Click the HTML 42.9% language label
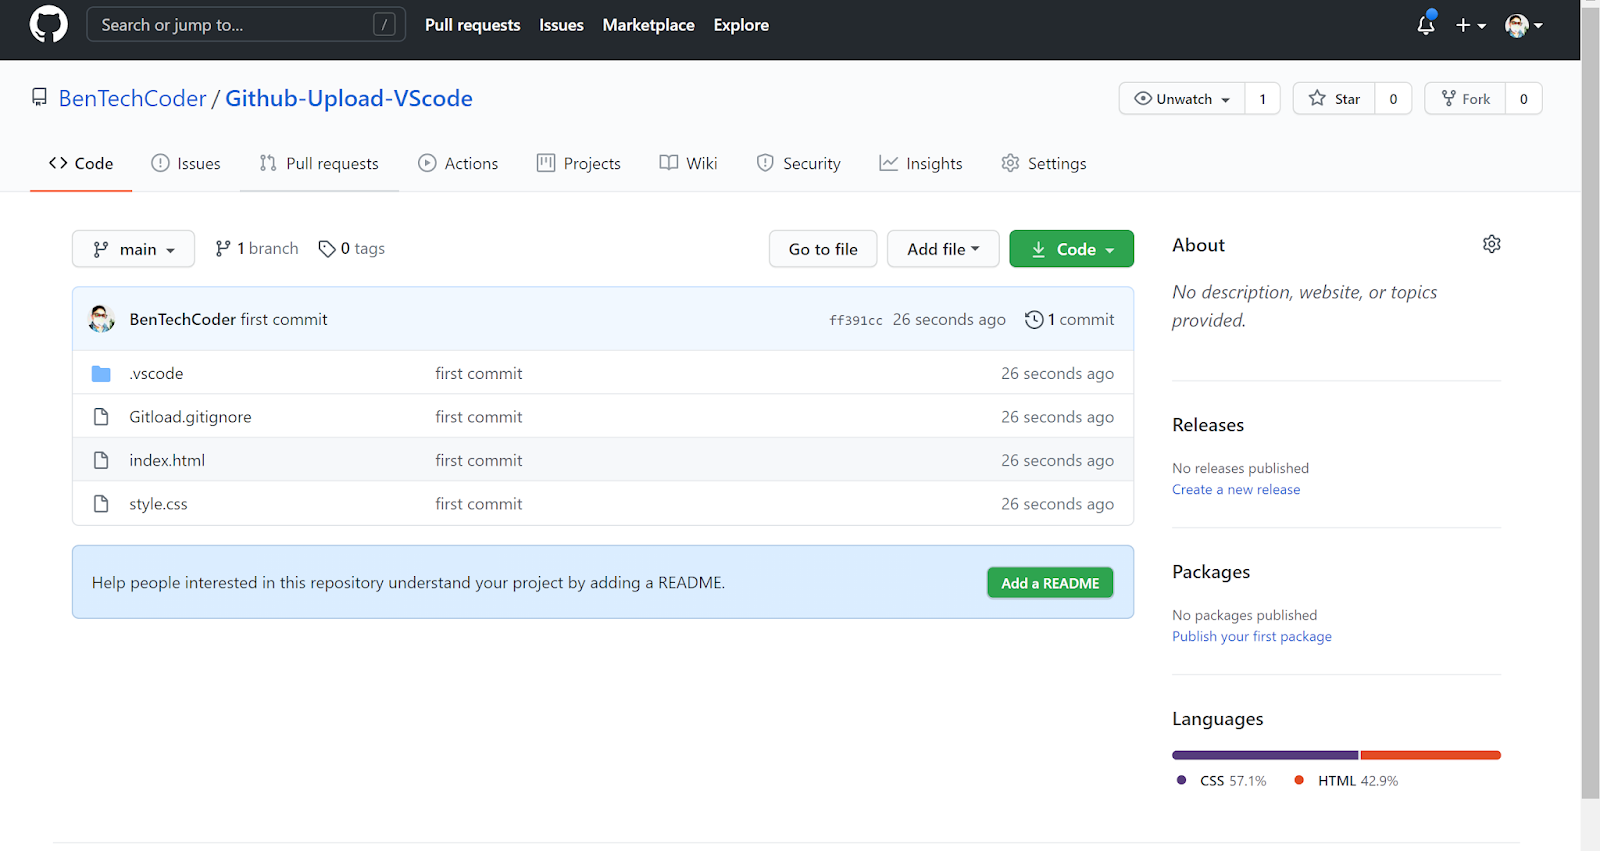Image resolution: width=1600 pixels, height=851 pixels. coord(1346,780)
